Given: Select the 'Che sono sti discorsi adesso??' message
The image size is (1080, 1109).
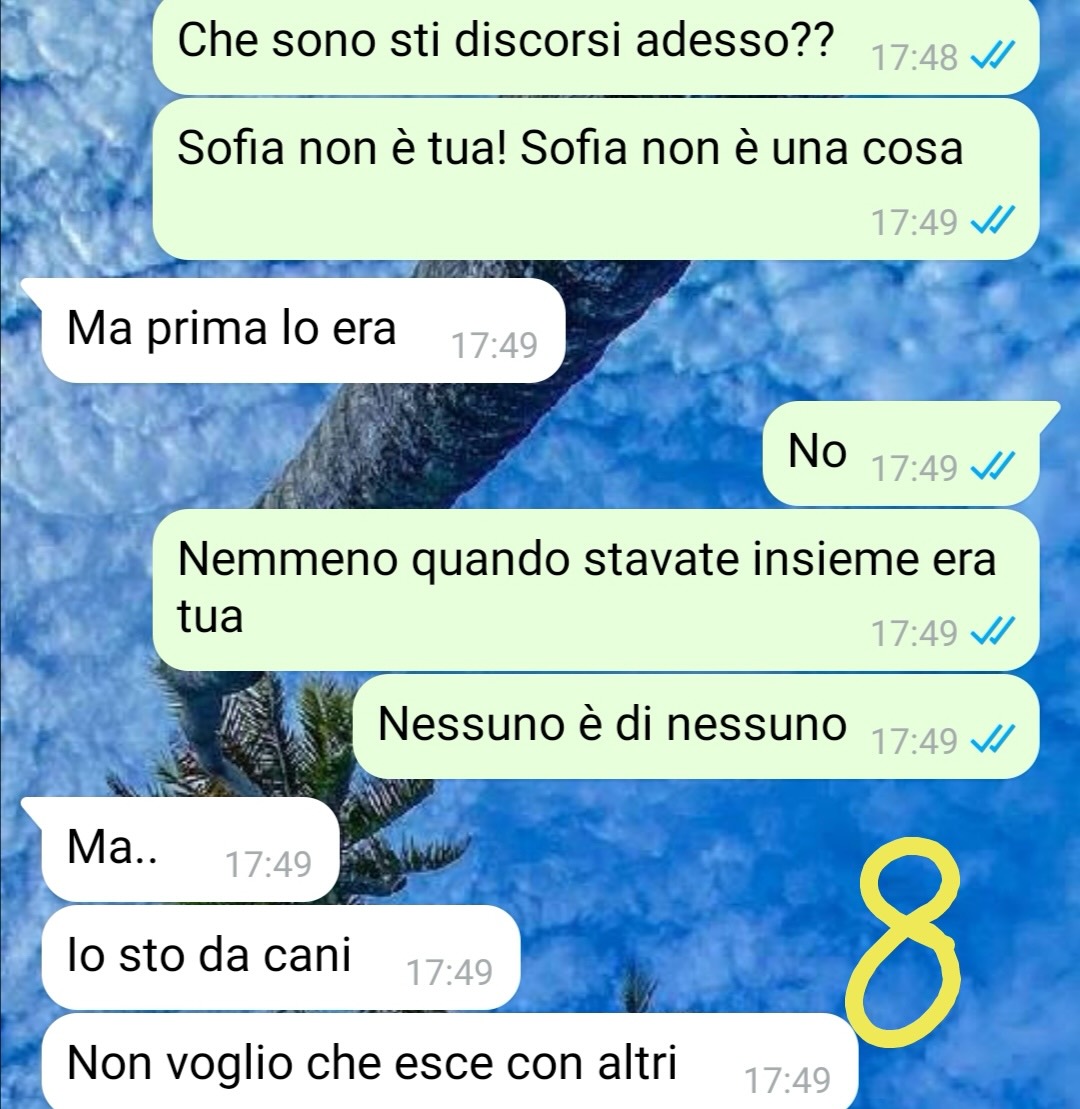Looking at the screenshot, I should pyautogui.click(x=596, y=47).
